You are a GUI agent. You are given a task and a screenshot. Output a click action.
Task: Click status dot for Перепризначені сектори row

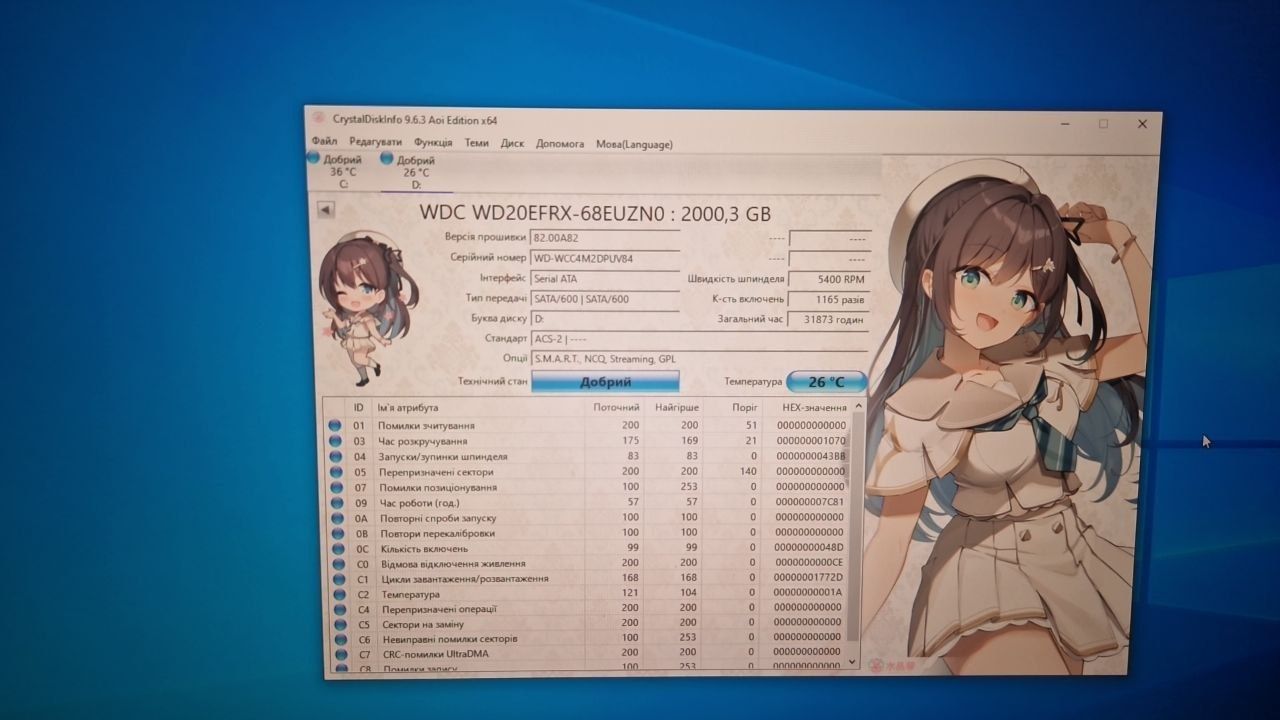point(335,472)
